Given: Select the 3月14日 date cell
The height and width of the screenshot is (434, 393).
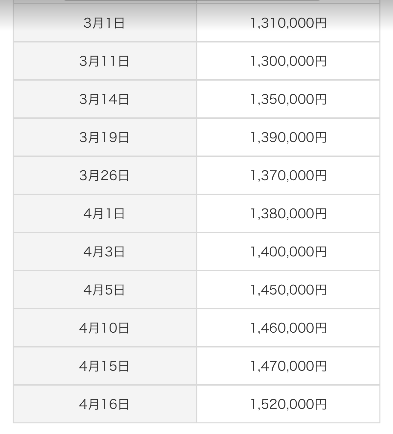Looking at the screenshot, I should (x=105, y=99).
